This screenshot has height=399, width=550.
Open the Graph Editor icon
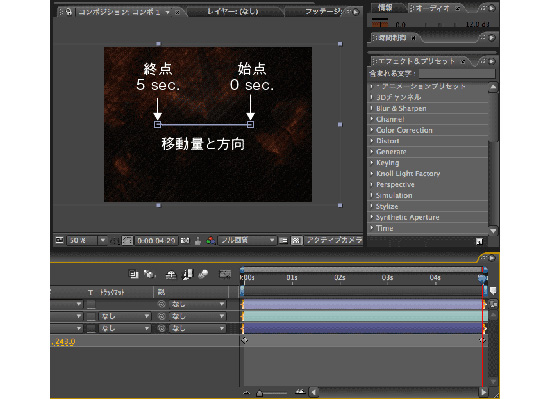pyautogui.click(x=225, y=274)
